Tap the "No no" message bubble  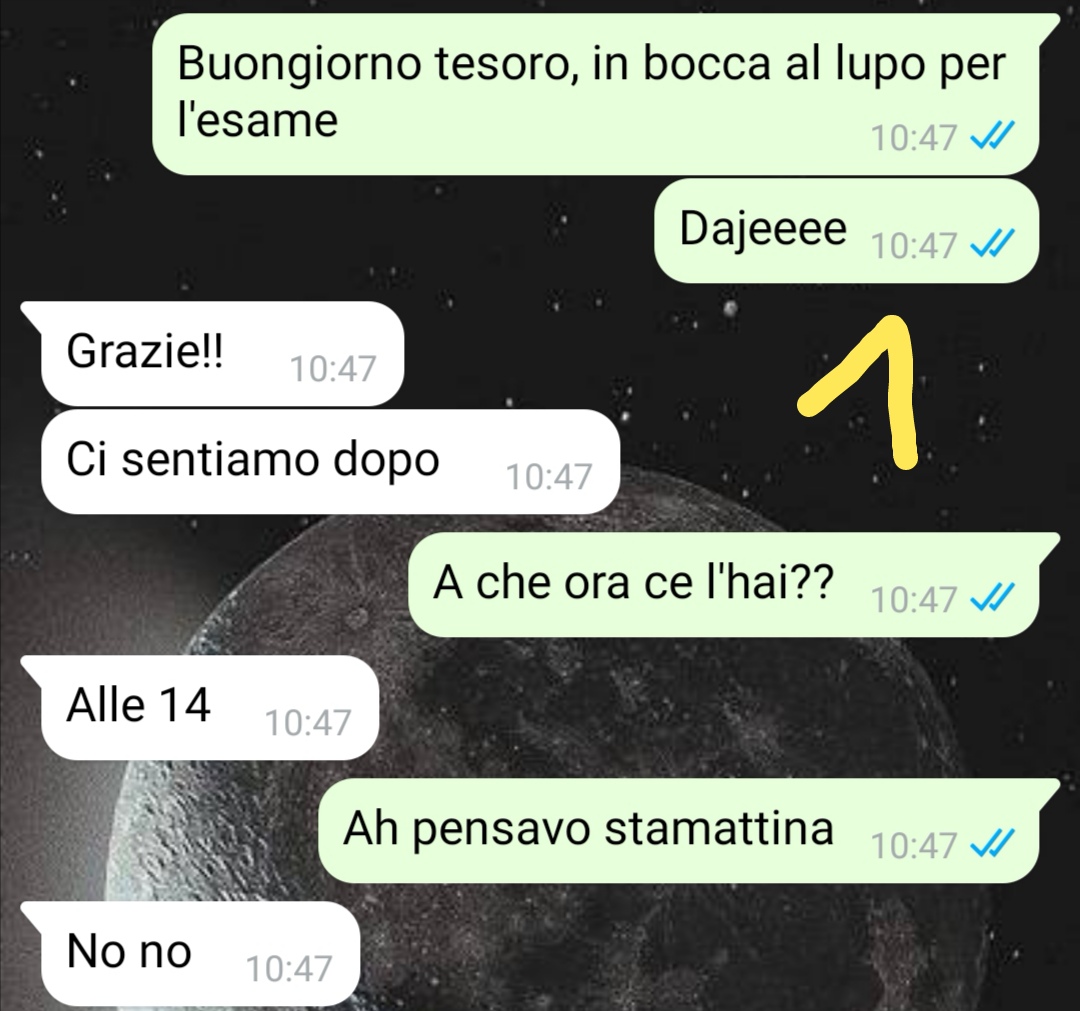(190, 953)
